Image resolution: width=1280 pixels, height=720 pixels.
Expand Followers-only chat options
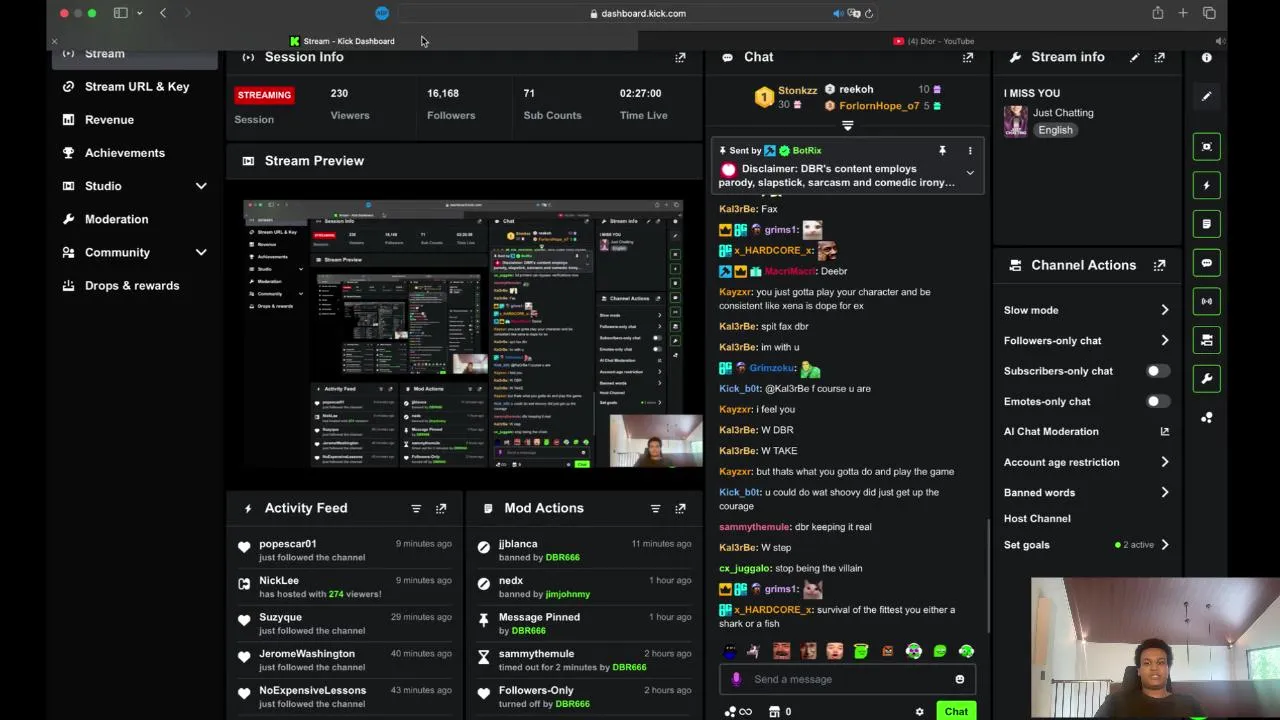(x=1164, y=341)
